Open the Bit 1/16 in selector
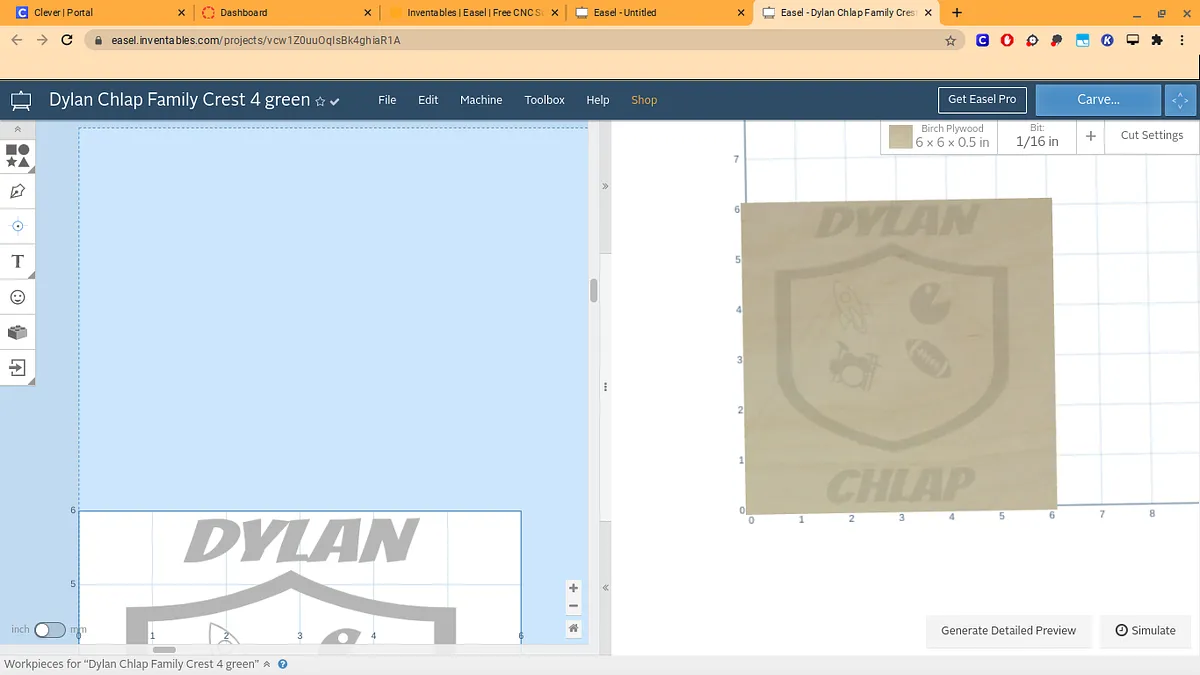Screen dimensions: 1200x675 pyautogui.click(x=1037, y=136)
